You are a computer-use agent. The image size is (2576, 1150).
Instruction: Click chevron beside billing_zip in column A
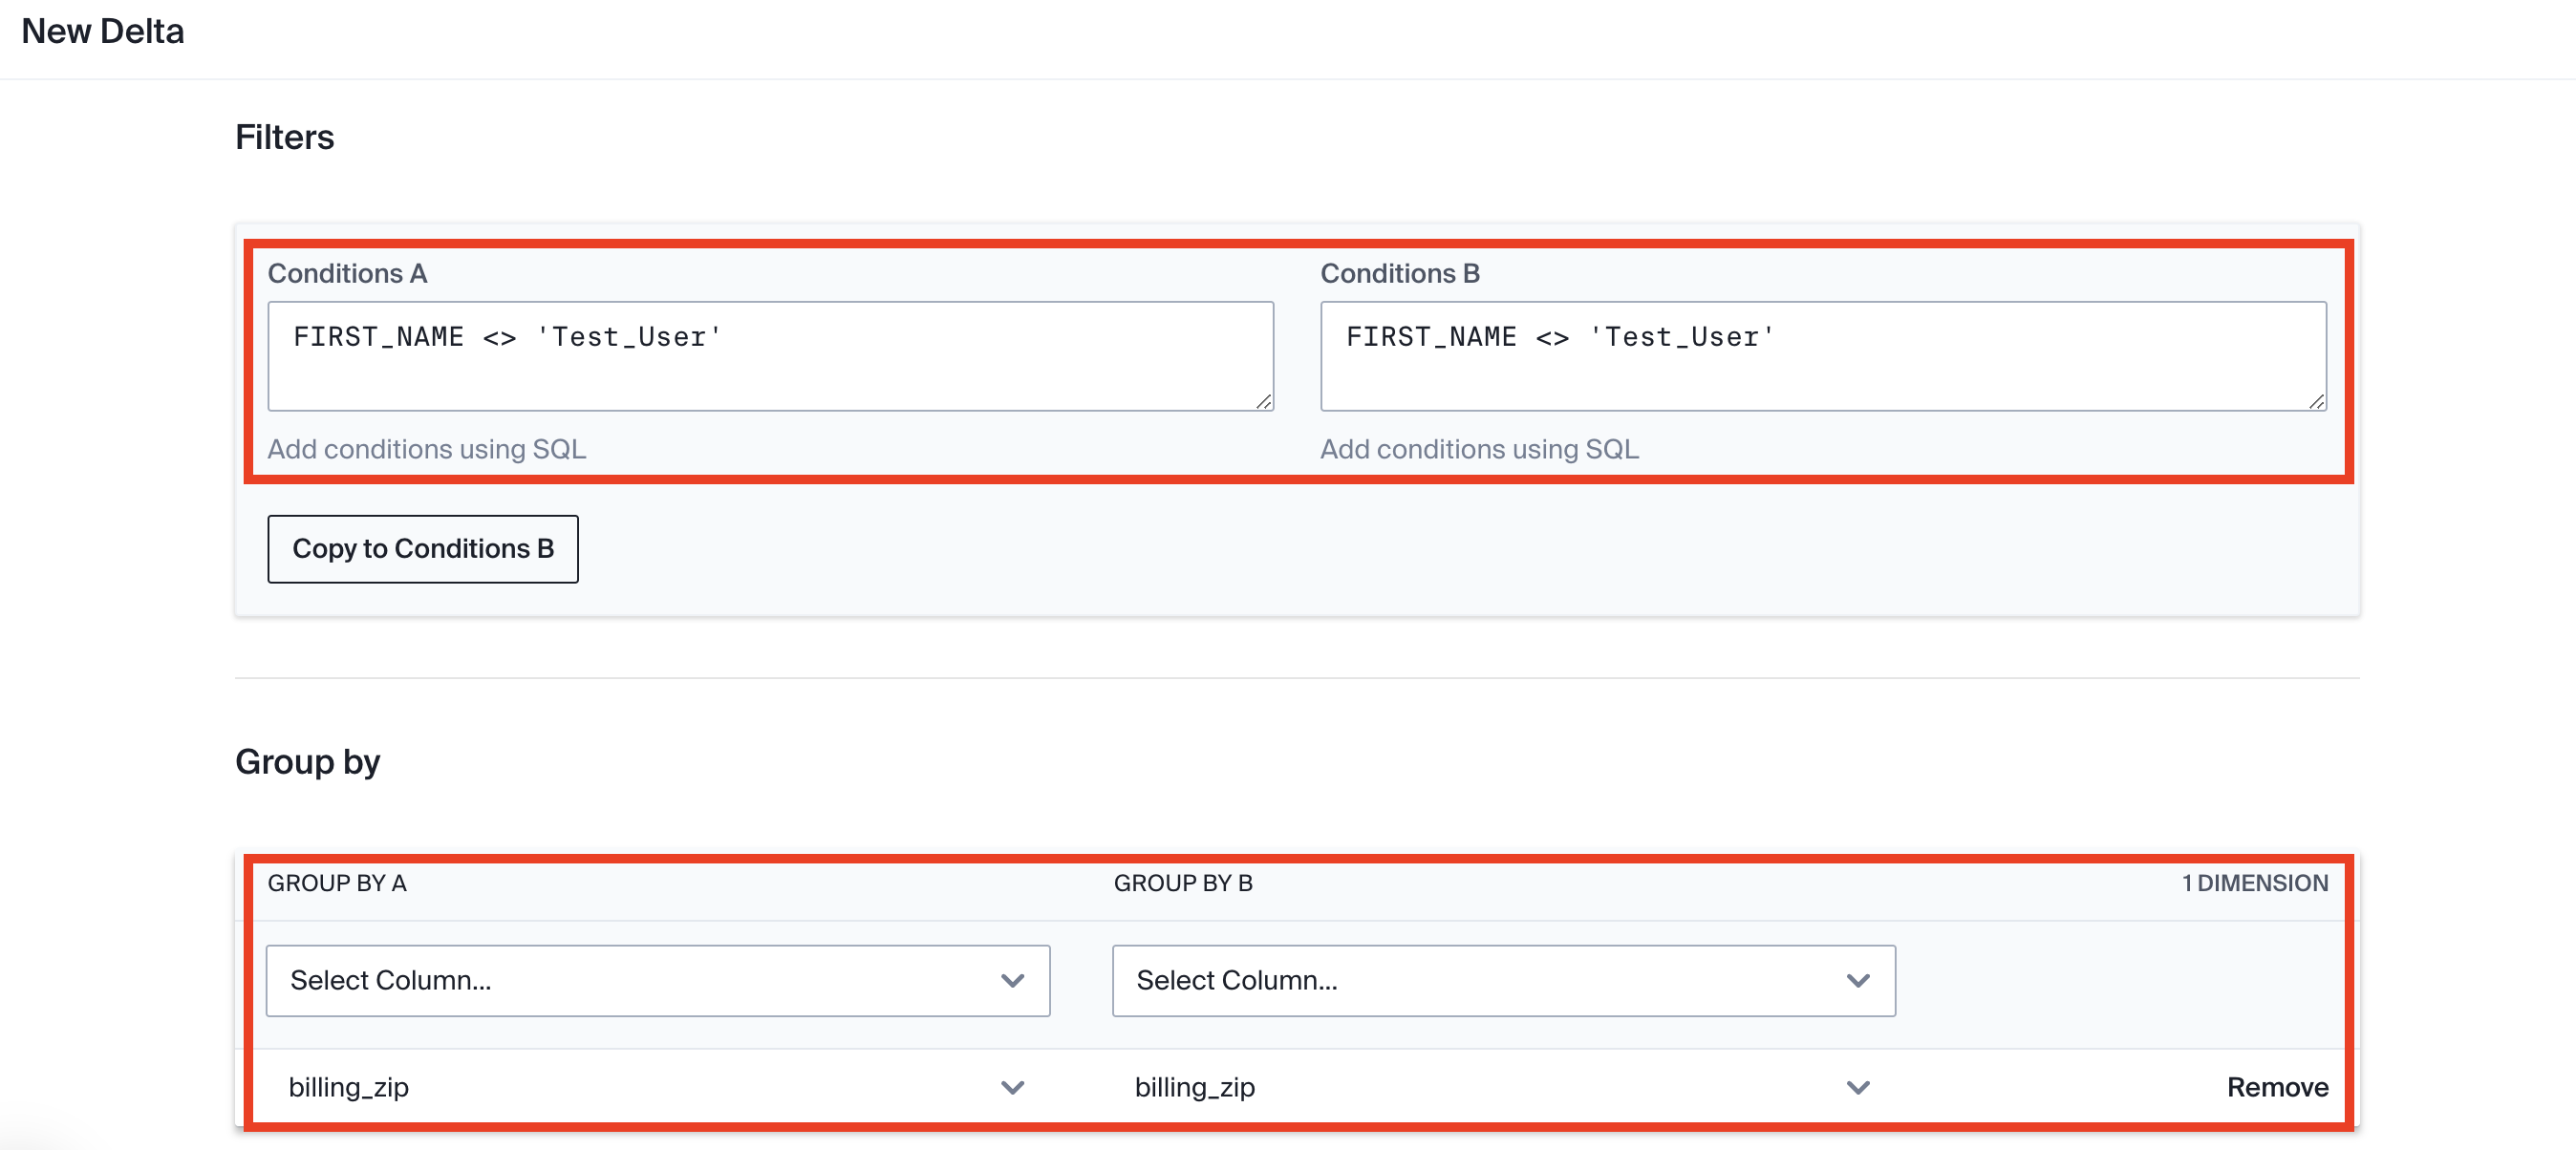(1012, 1088)
